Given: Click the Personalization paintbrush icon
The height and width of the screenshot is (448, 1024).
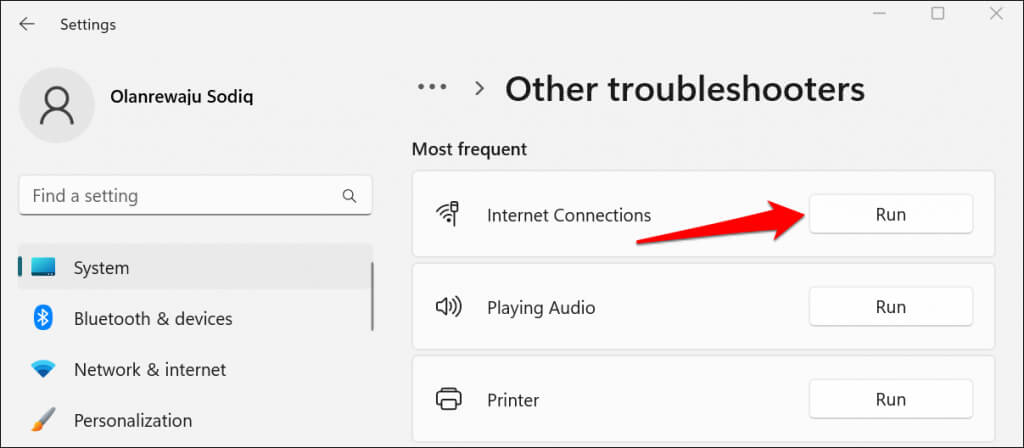Looking at the screenshot, I should (x=43, y=421).
